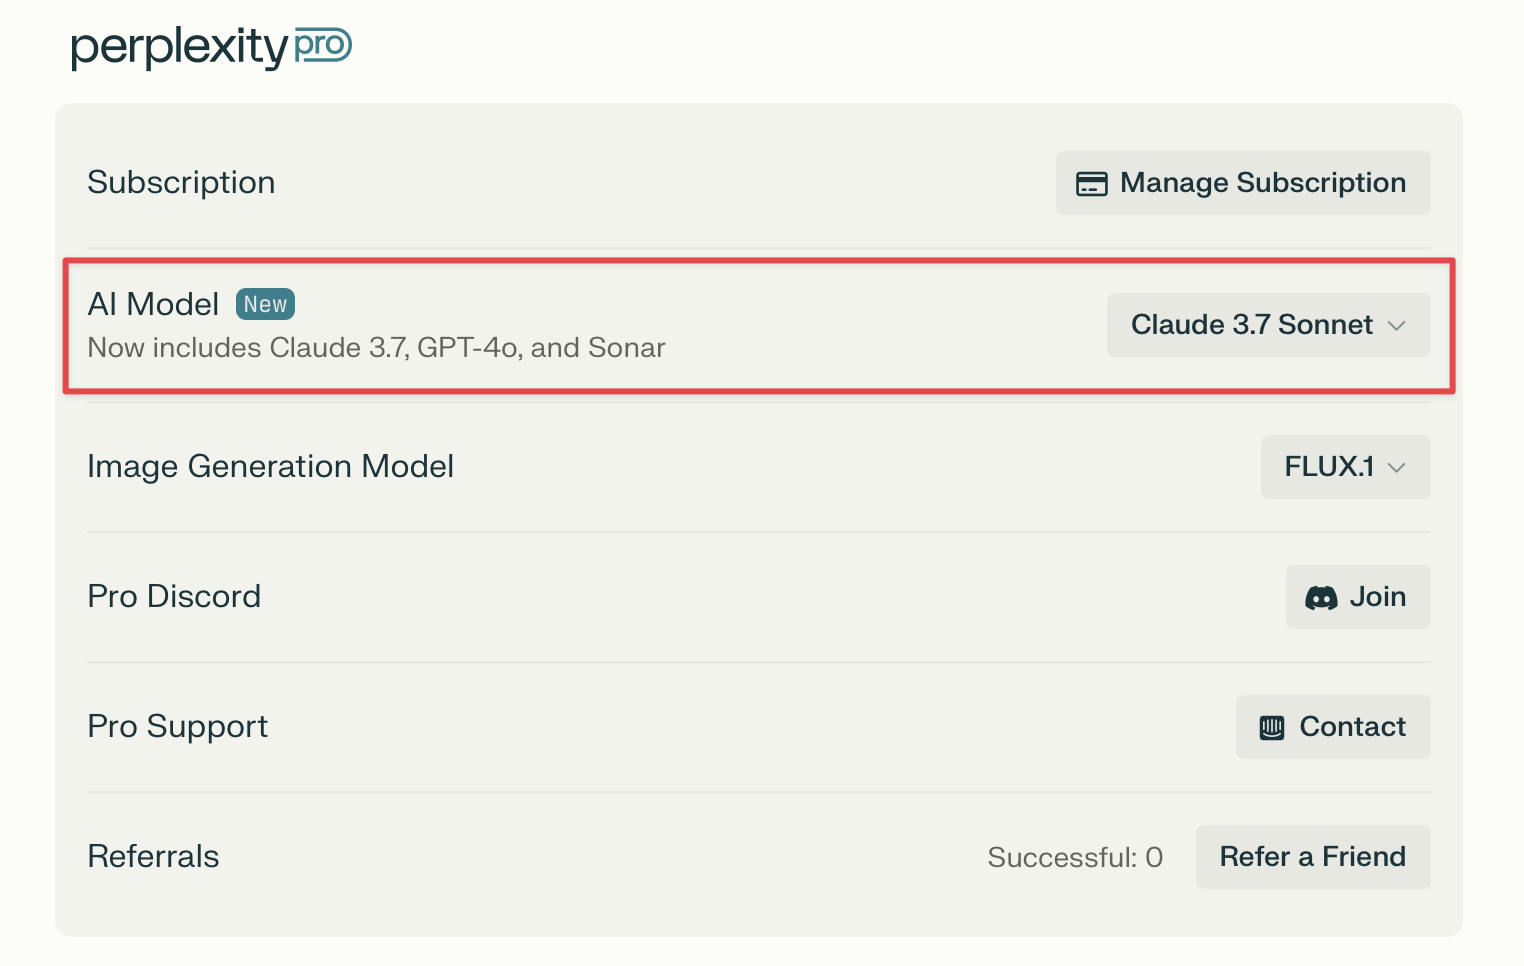Open the FLUX.1 image model dropdown
Screen dimensions: 1524x966
coord(1345,467)
